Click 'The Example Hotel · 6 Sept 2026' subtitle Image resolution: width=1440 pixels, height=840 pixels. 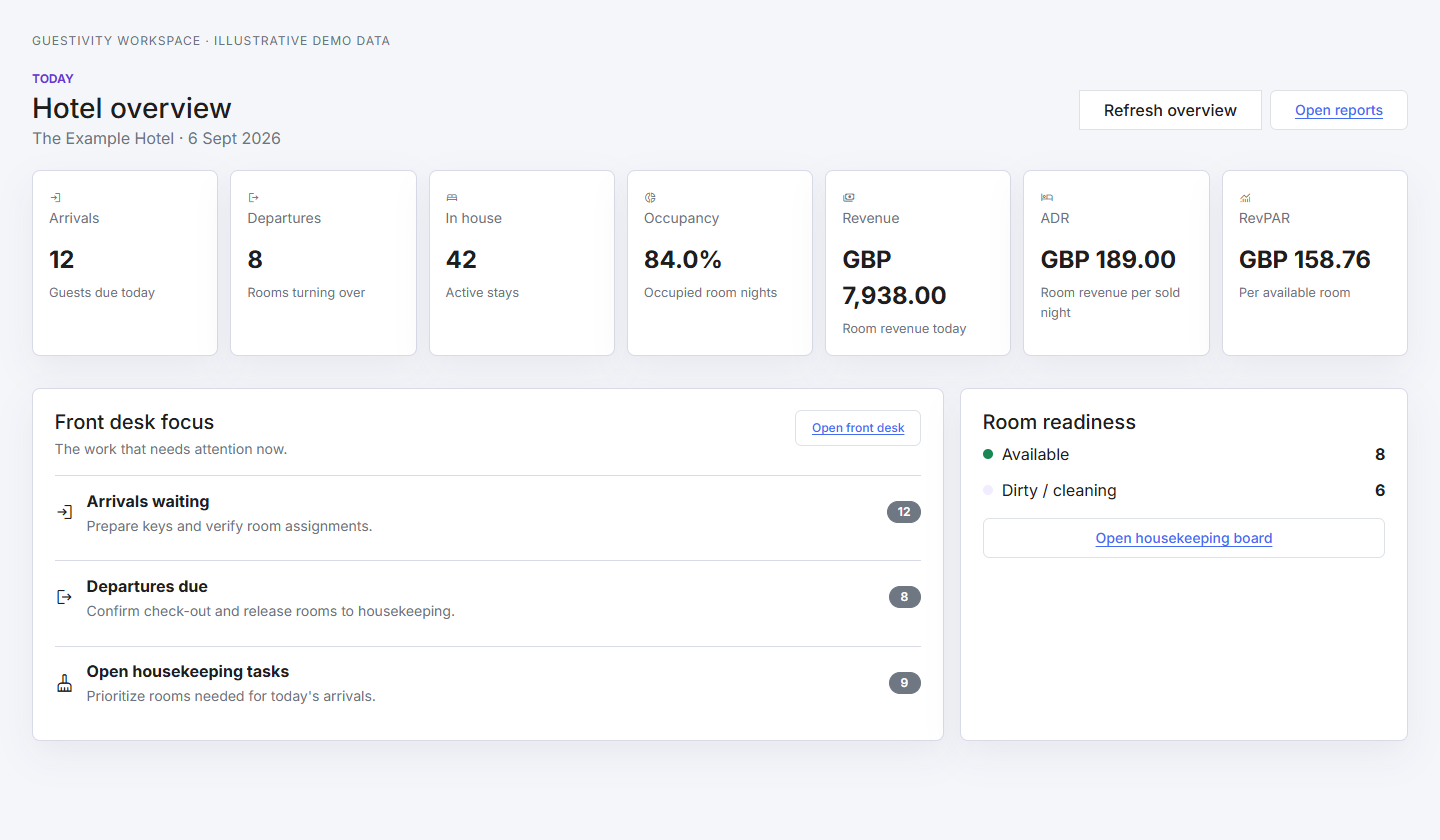click(157, 139)
